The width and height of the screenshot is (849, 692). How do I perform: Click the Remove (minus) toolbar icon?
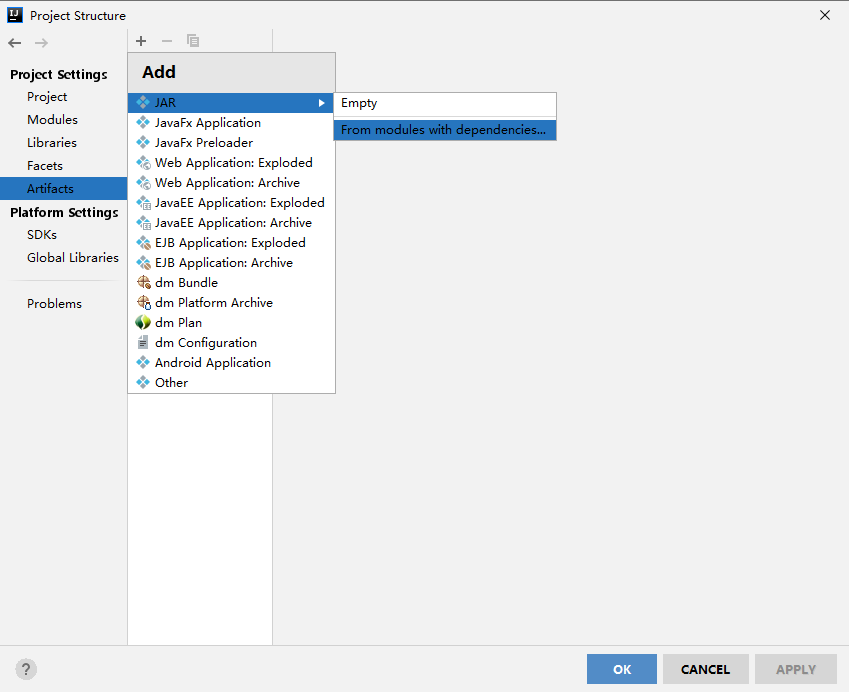coord(167,41)
